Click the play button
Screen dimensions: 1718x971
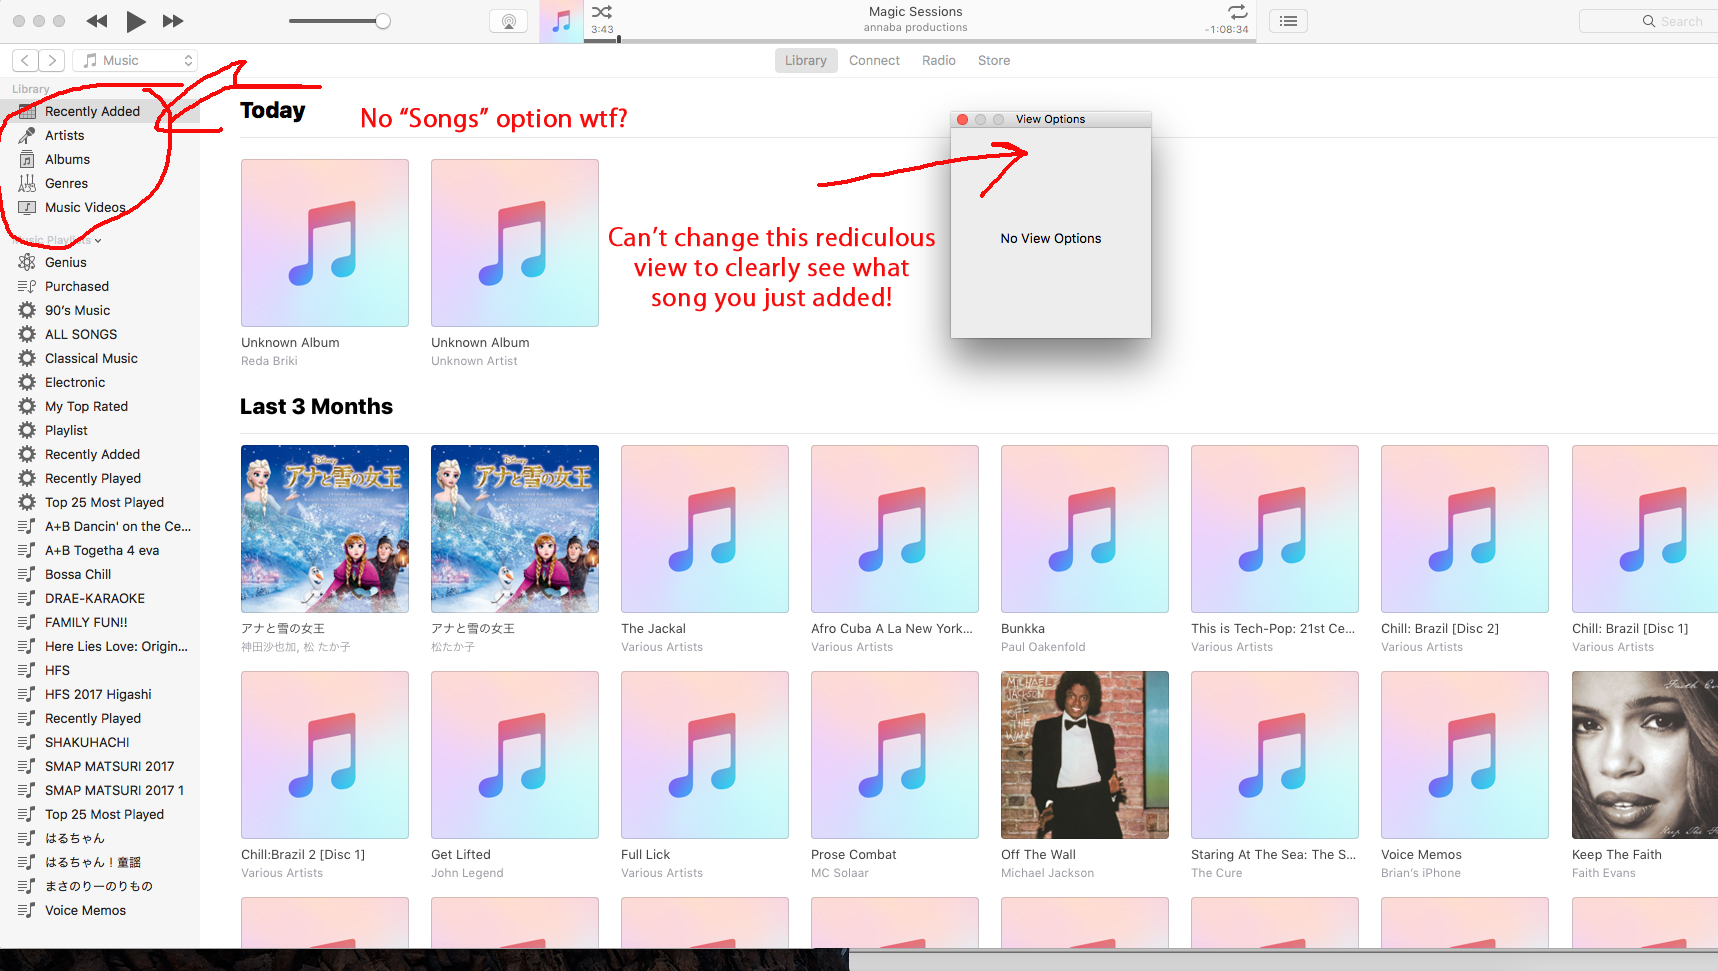(136, 21)
